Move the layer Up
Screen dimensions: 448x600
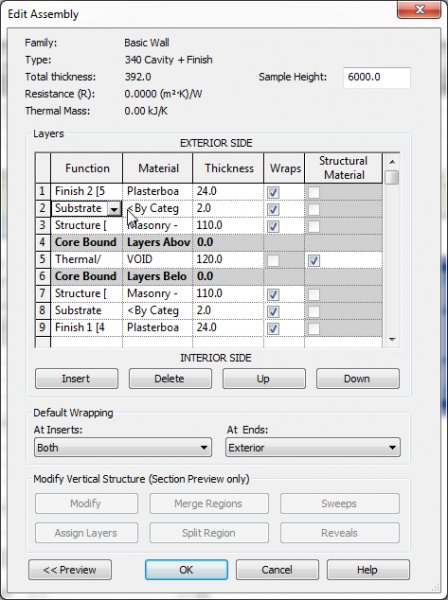(x=264, y=378)
